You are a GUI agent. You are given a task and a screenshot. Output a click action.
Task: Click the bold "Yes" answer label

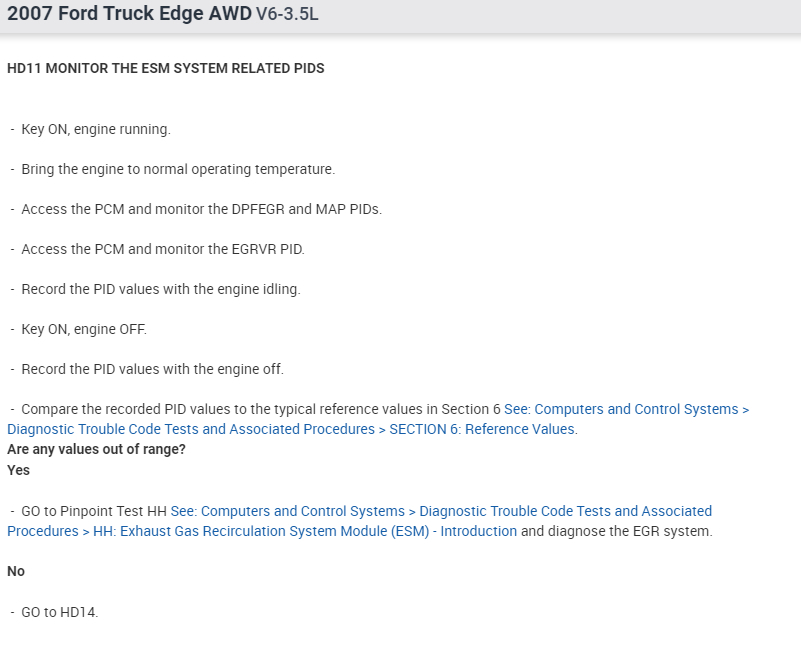pyautogui.click(x=18, y=470)
